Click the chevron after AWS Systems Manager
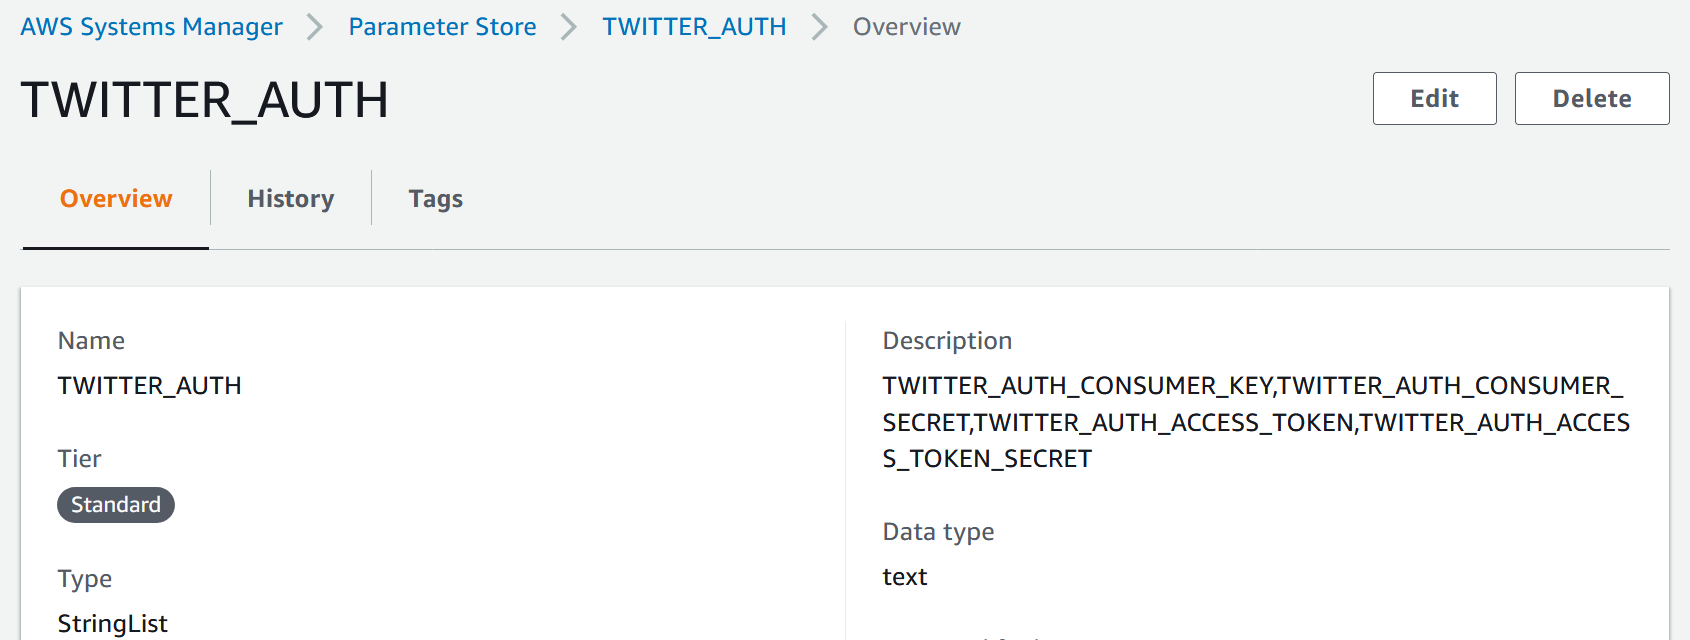The height and width of the screenshot is (640, 1690). pos(315,27)
